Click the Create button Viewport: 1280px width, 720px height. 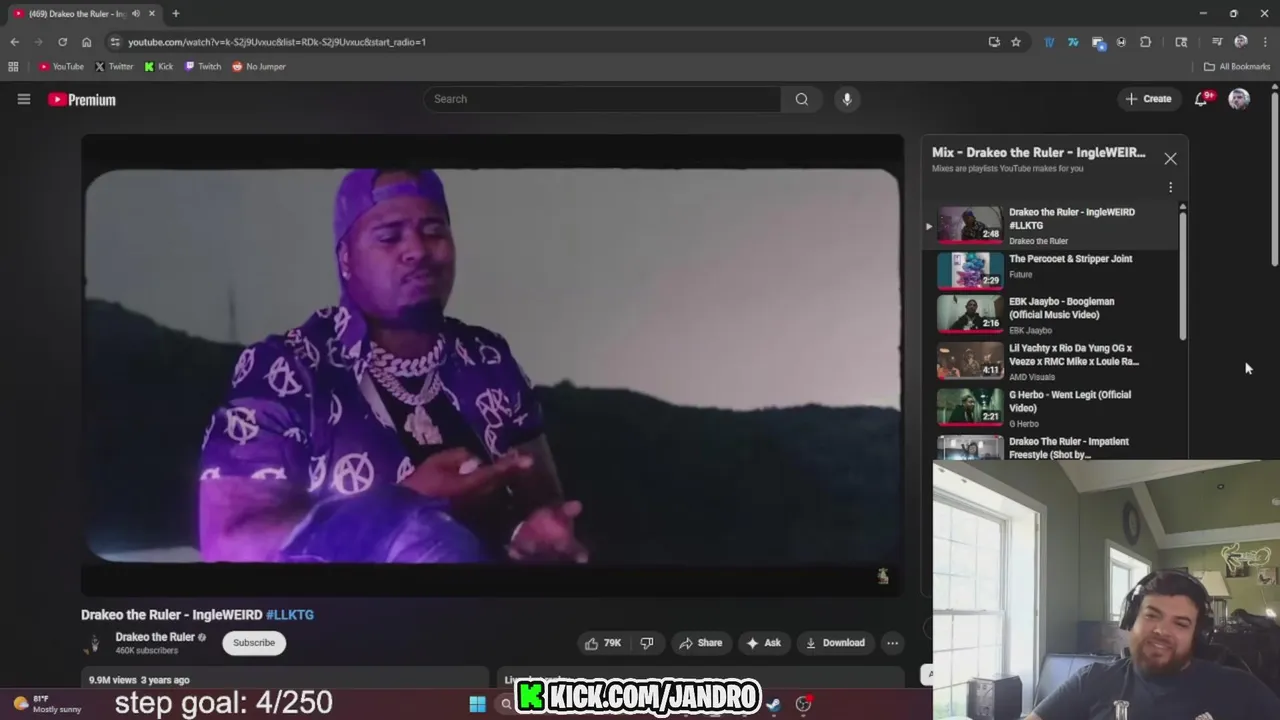pos(1148,99)
